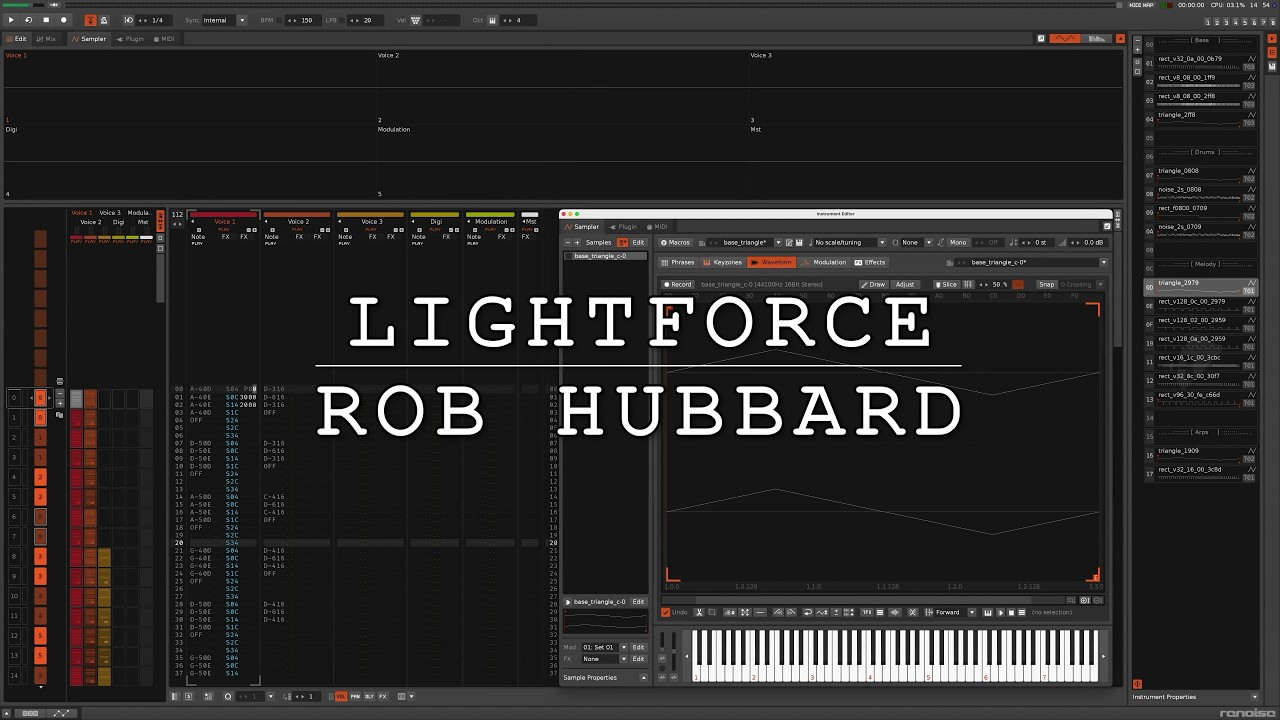Click the auto-slice markers icon beside Slice

click(968, 284)
